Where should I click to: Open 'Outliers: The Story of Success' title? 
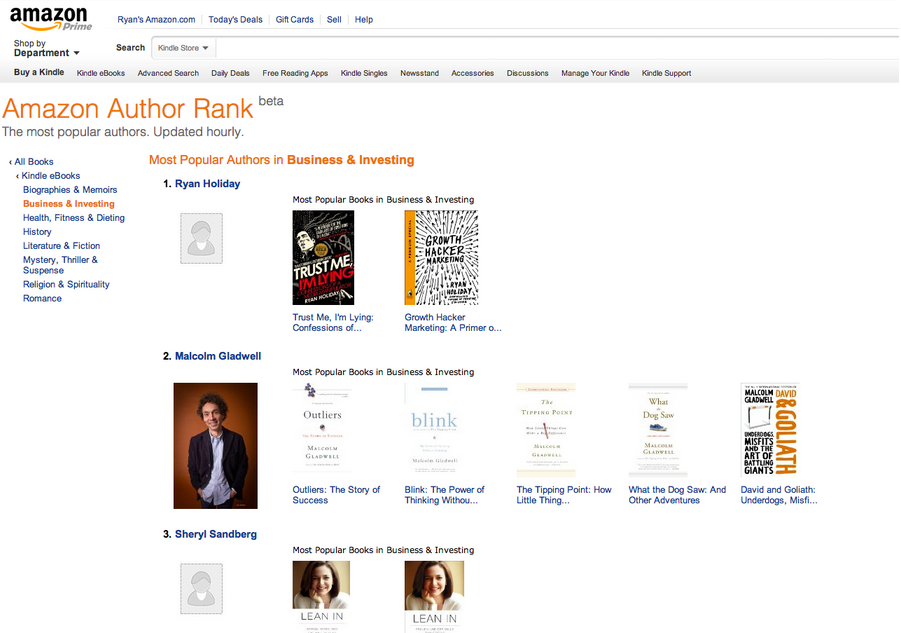(336, 495)
